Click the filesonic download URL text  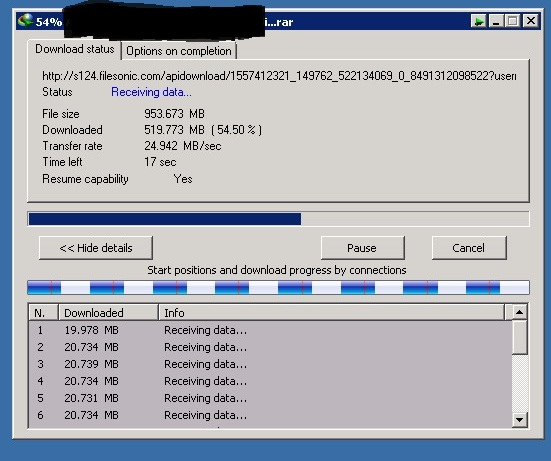(279, 76)
